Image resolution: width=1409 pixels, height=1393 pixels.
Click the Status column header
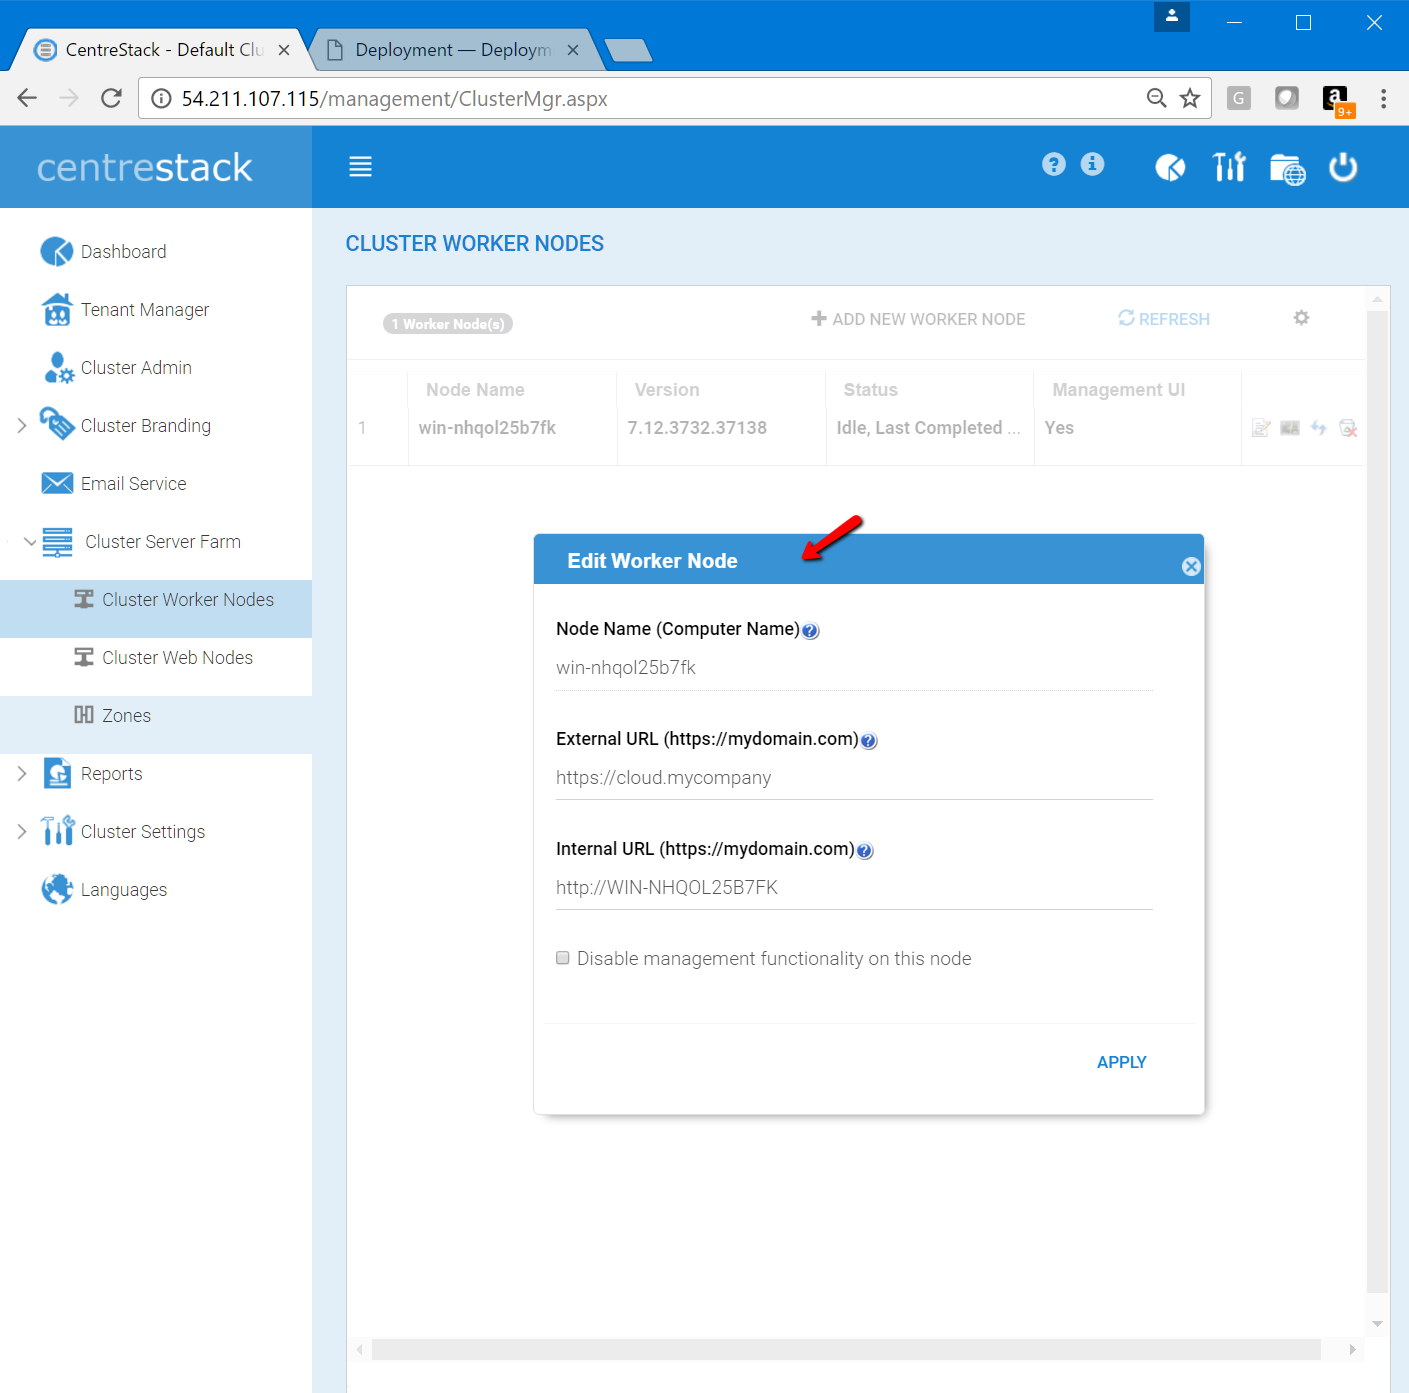(870, 390)
